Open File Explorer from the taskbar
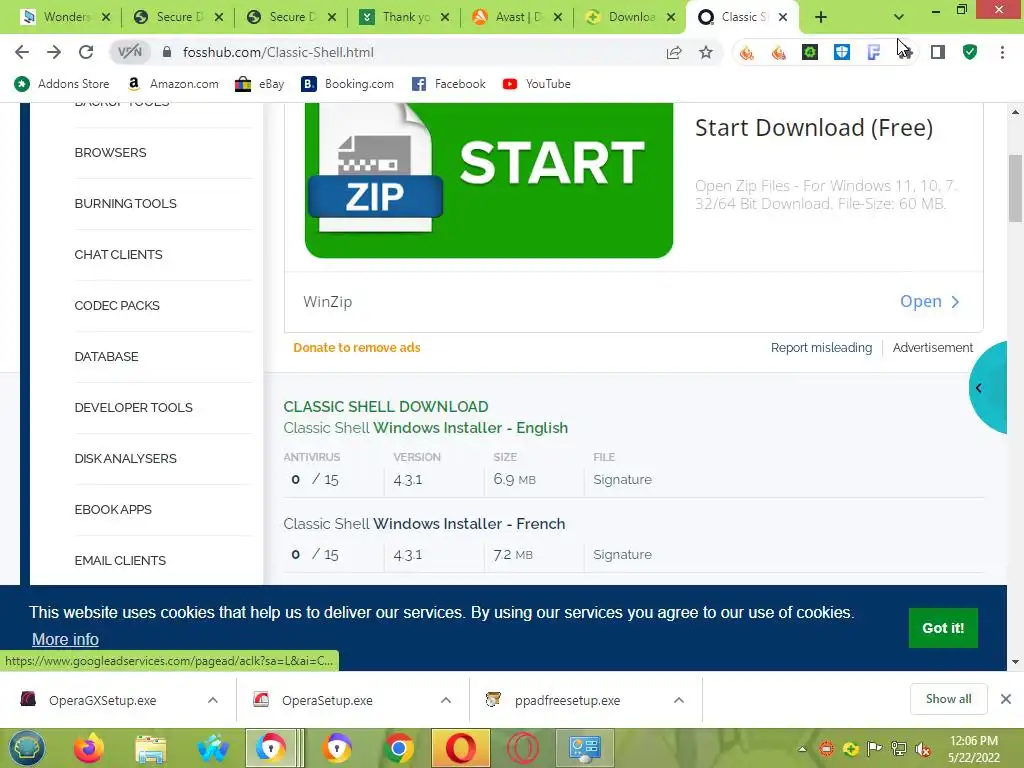The image size is (1024, 768). (151, 748)
